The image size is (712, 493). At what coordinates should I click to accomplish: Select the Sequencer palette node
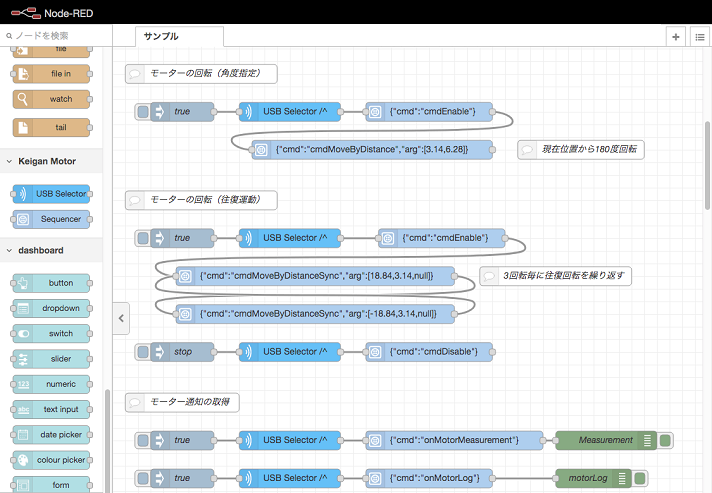coord(51,219)
